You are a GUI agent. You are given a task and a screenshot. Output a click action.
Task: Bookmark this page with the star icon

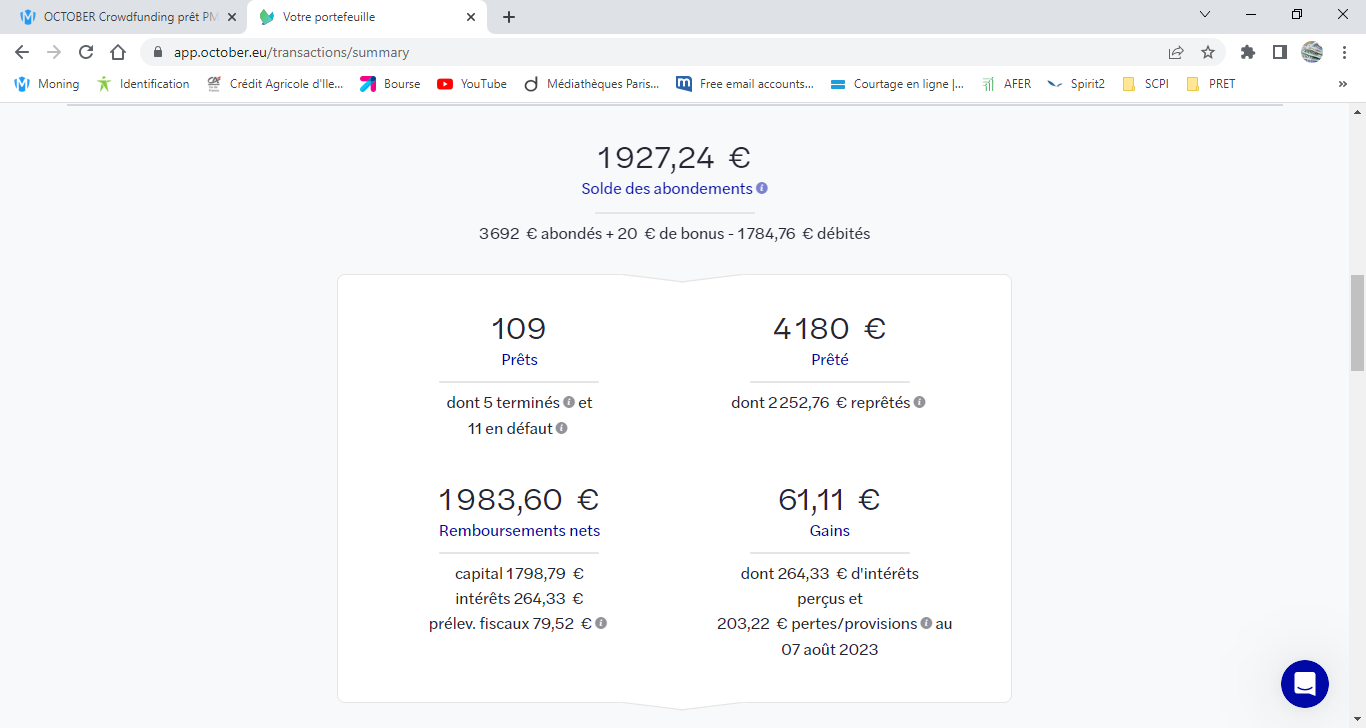tap(1208, 52)
